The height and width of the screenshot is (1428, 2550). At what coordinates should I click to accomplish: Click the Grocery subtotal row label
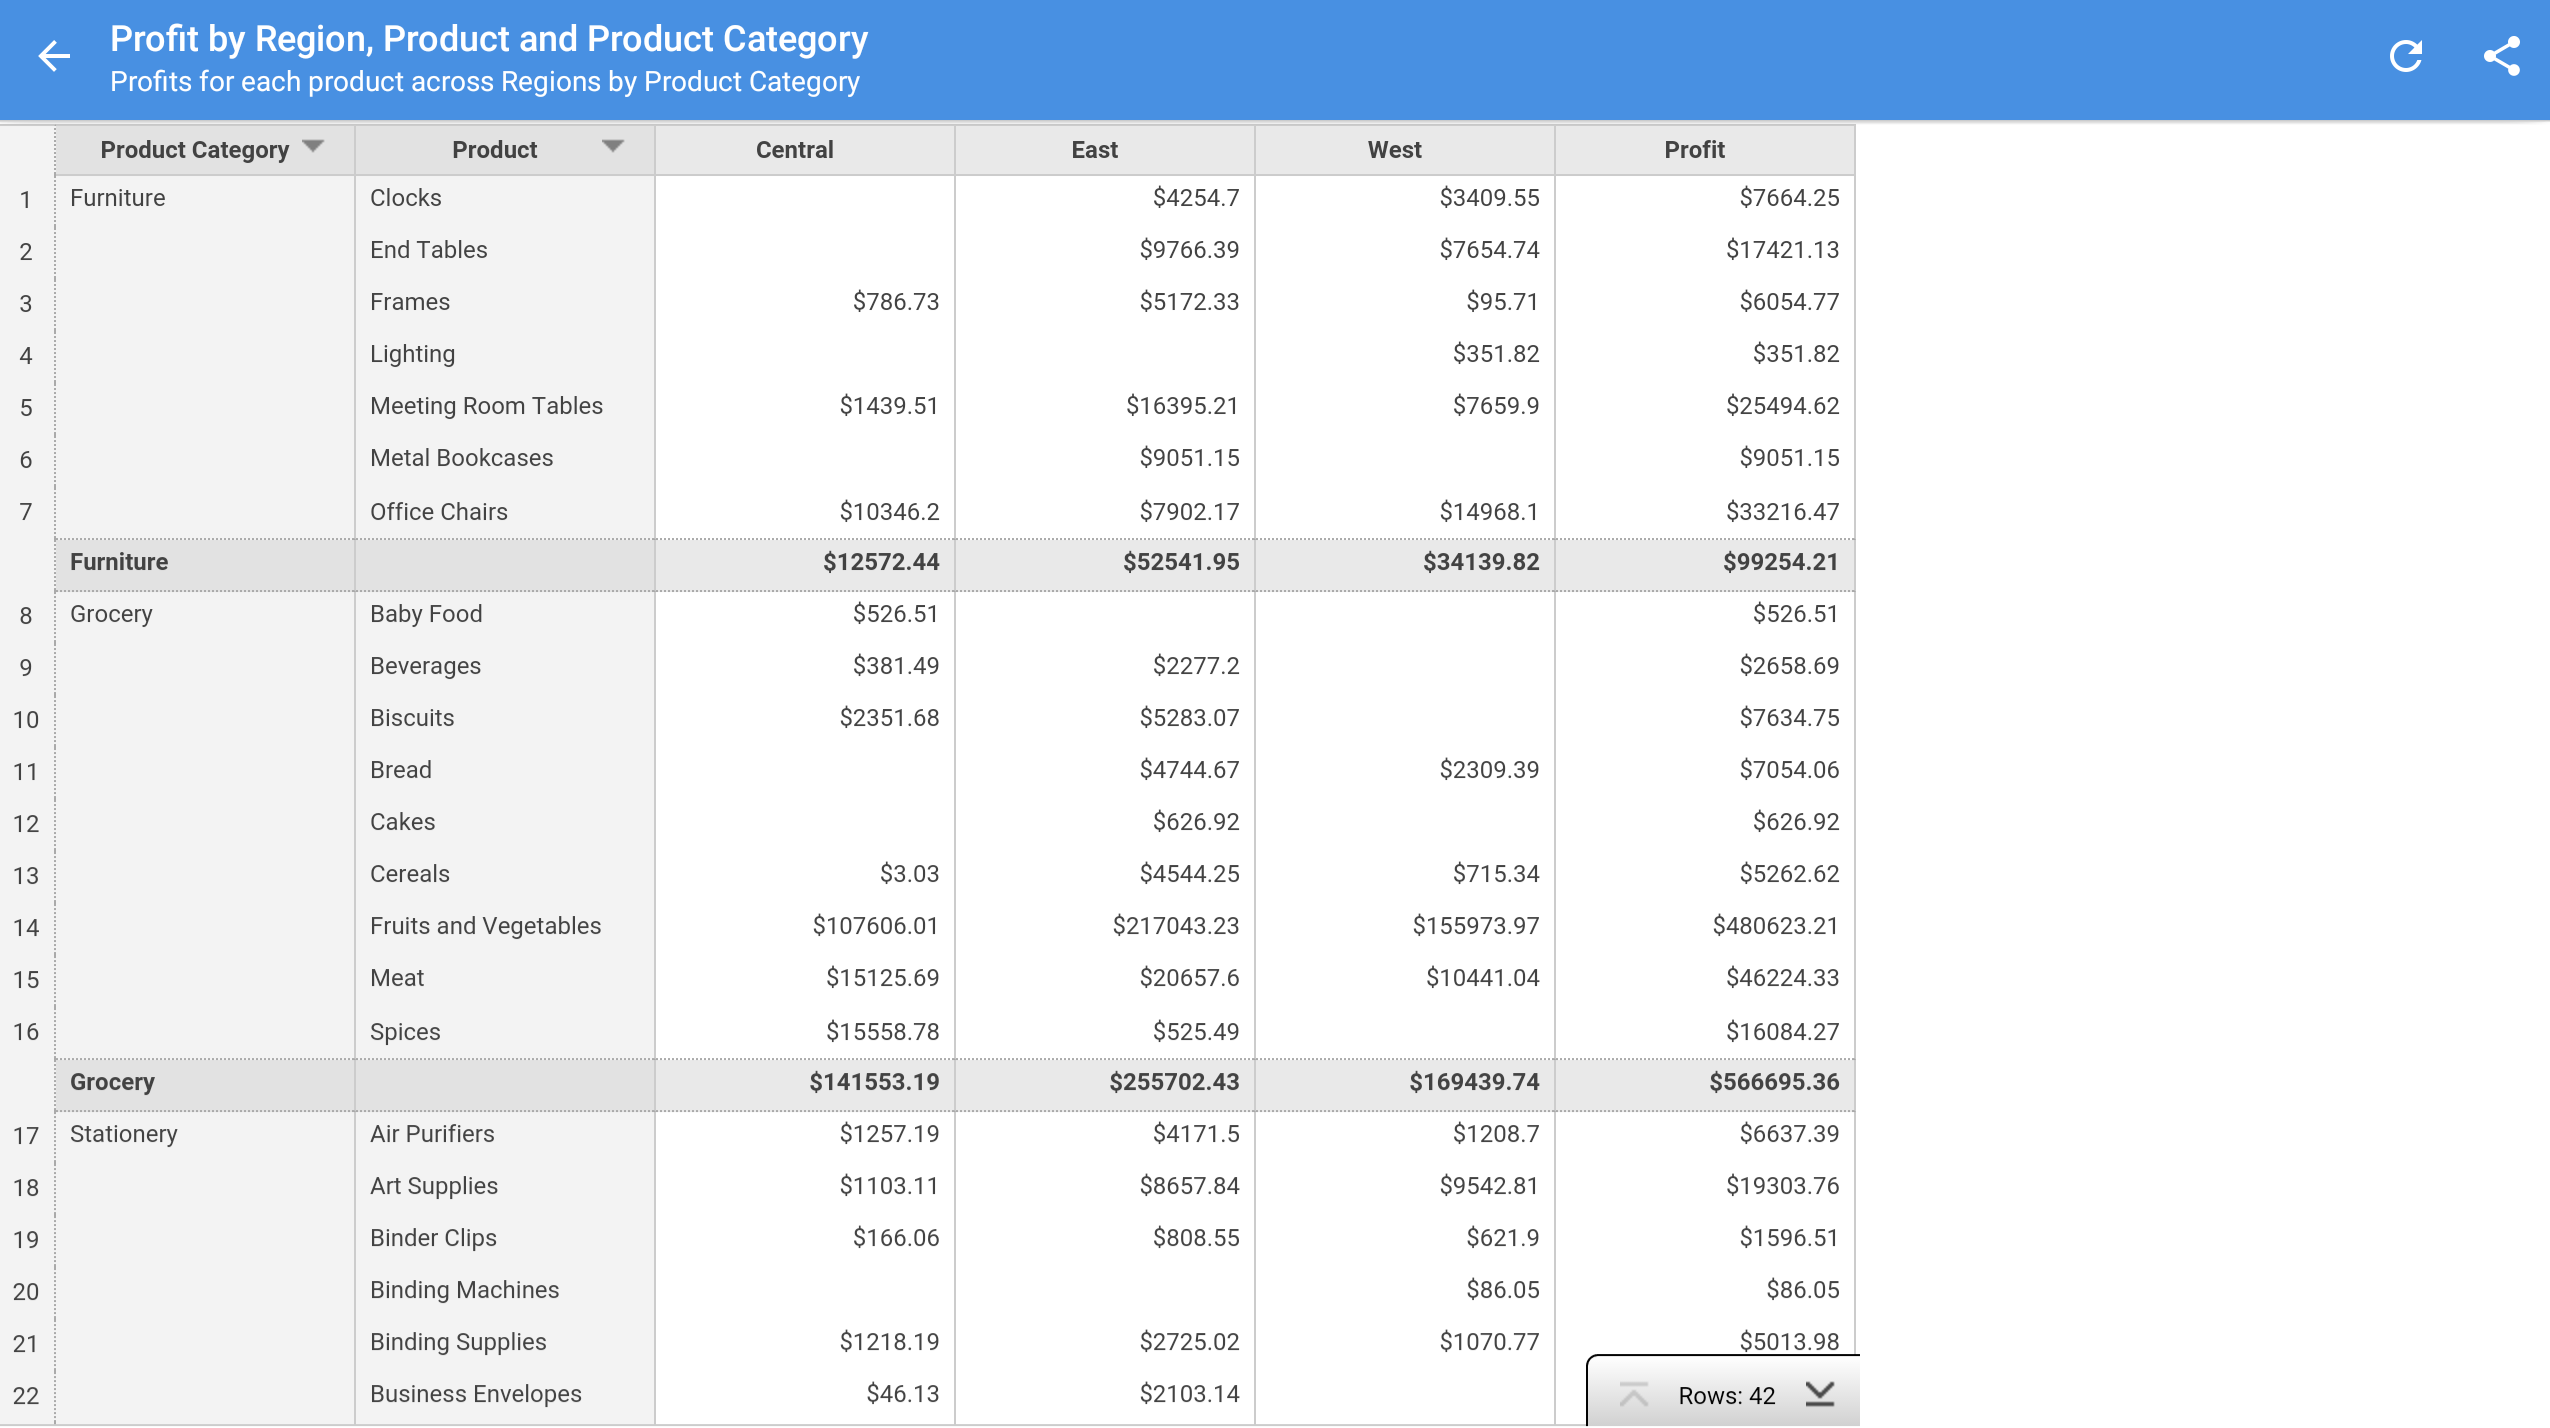click(112, 1082)
